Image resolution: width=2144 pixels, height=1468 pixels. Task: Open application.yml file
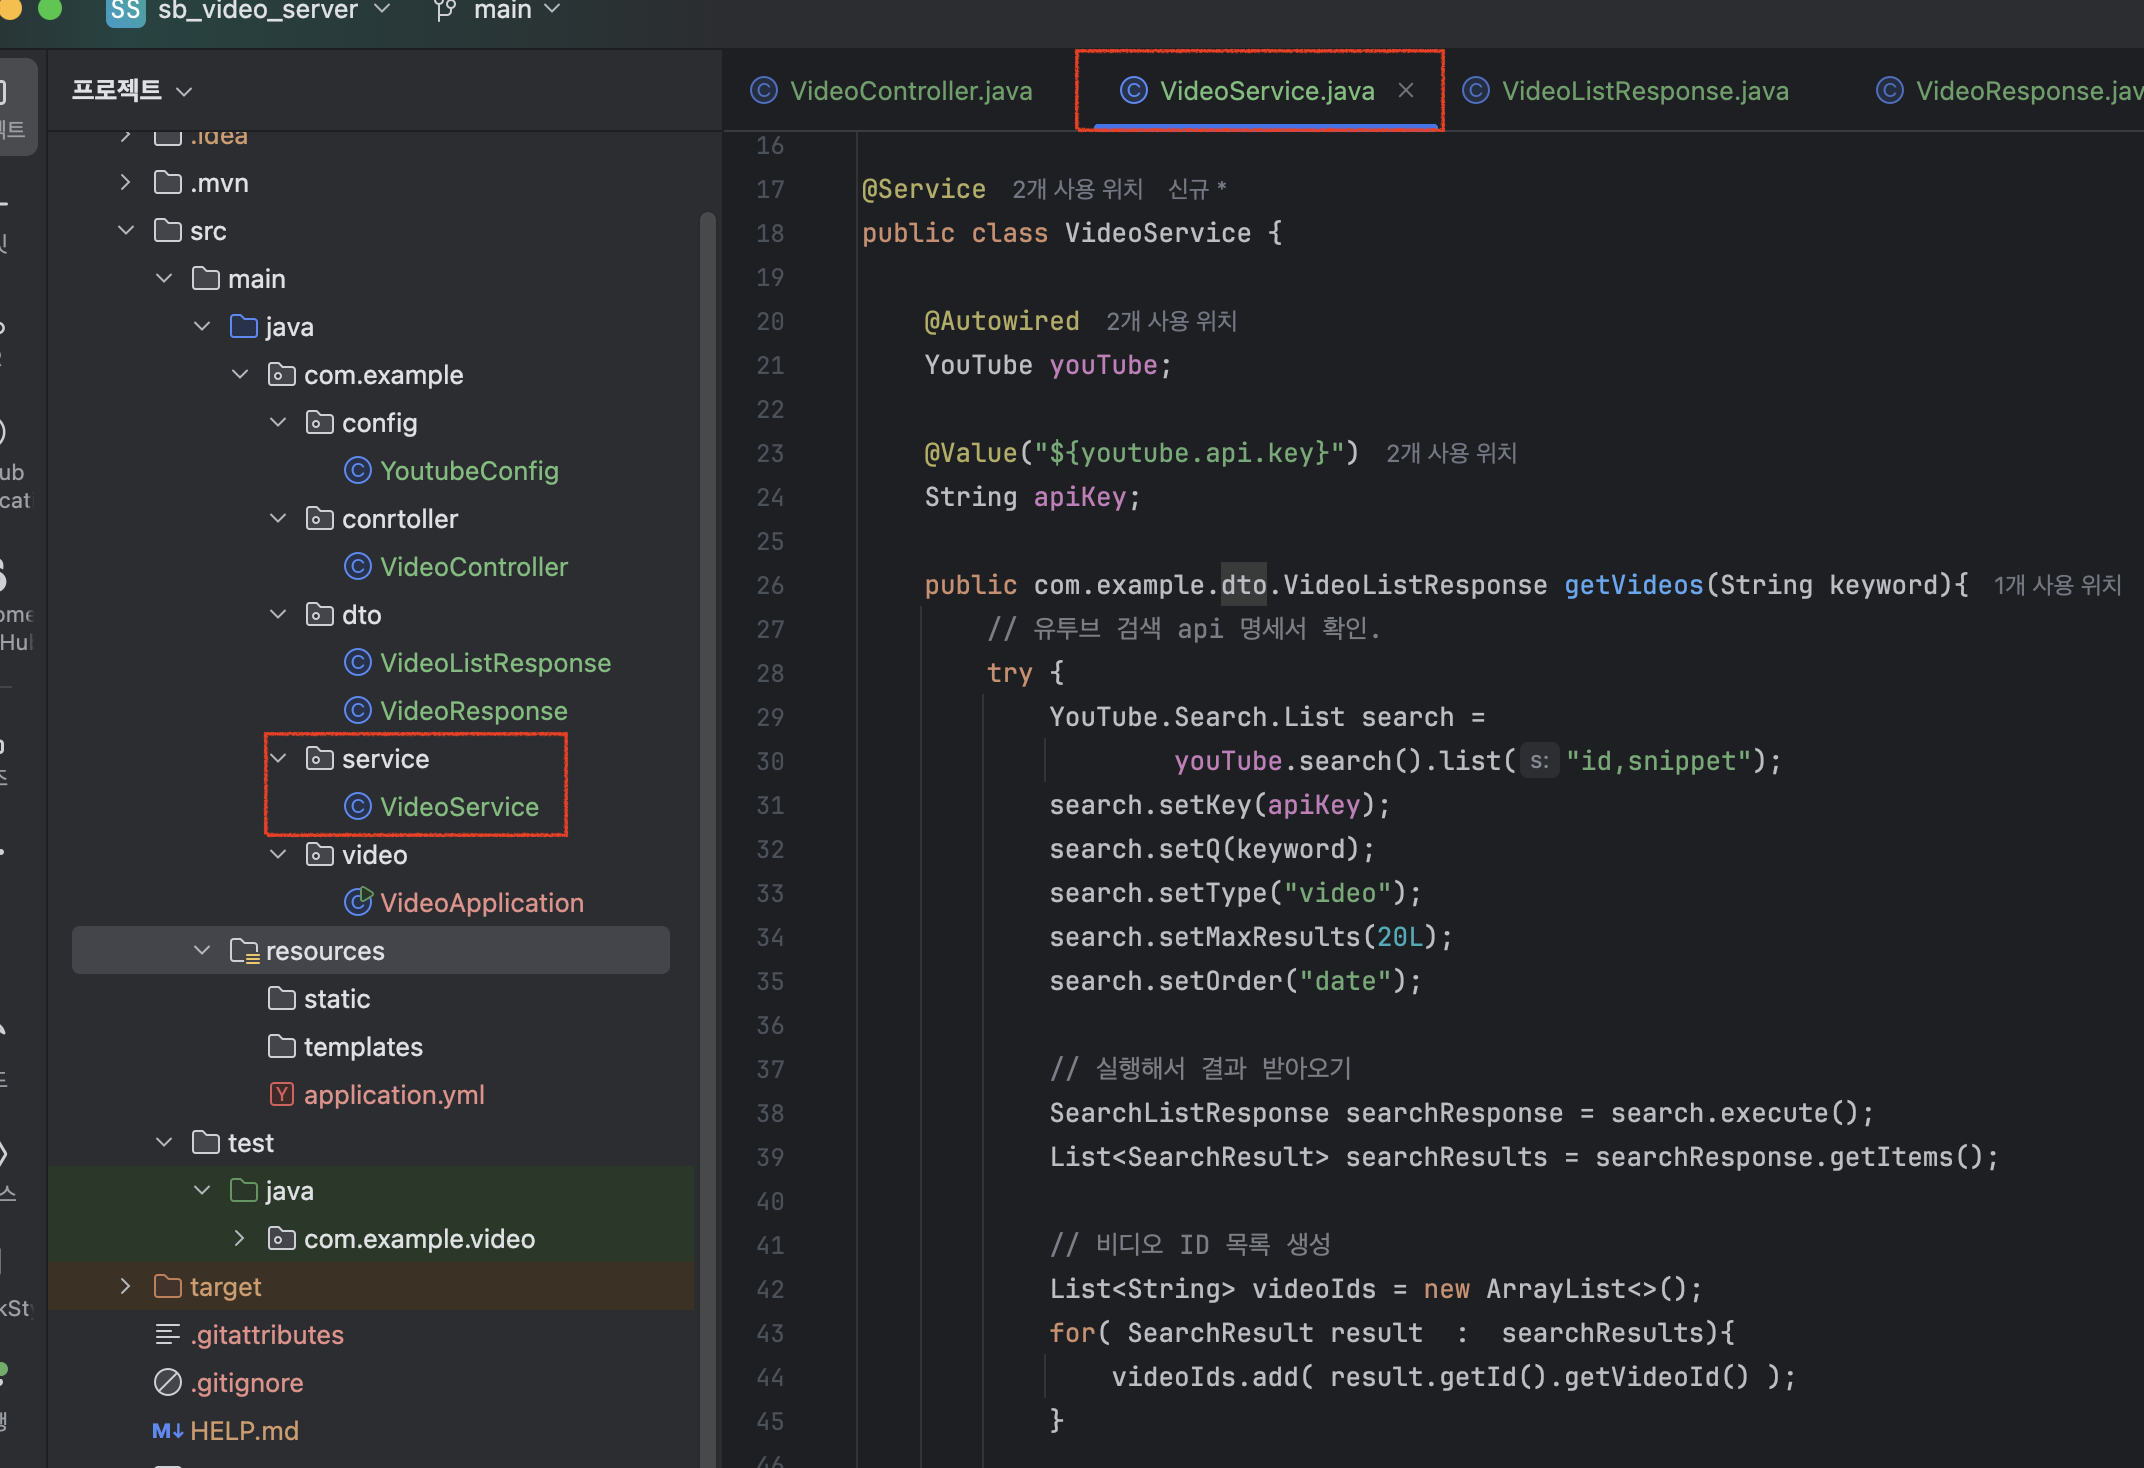(x=394, y=1095)
